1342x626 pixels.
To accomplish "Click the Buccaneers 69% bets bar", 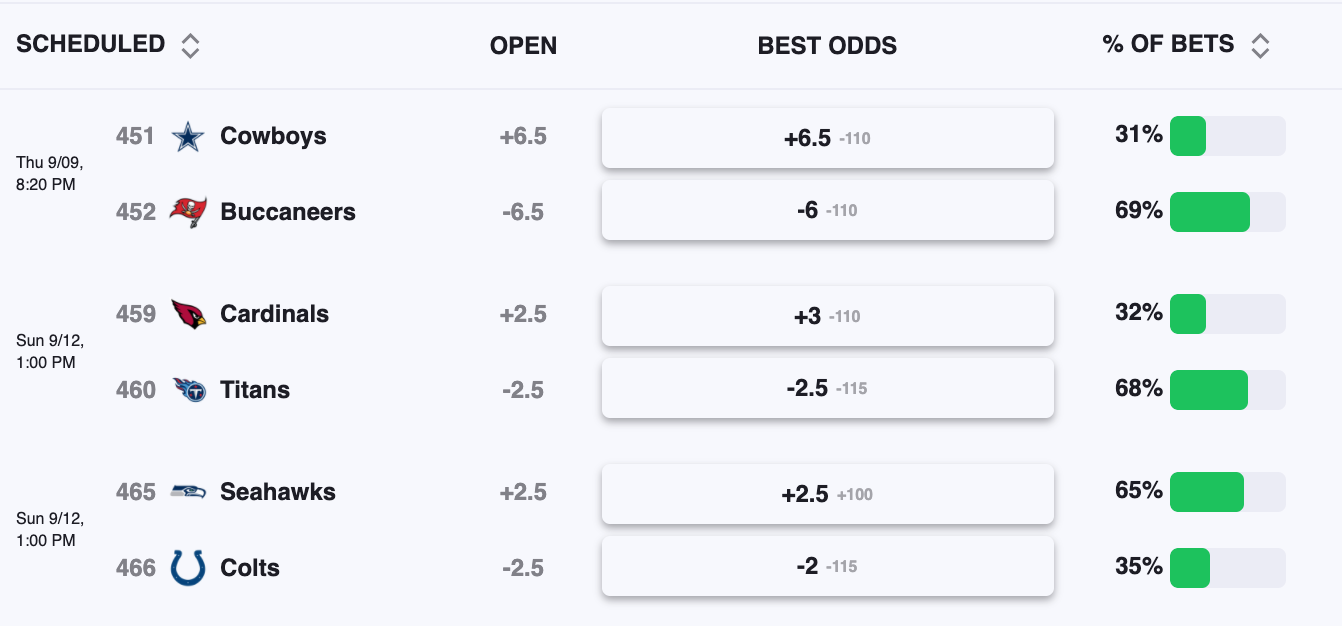I will coord(1228,212).
